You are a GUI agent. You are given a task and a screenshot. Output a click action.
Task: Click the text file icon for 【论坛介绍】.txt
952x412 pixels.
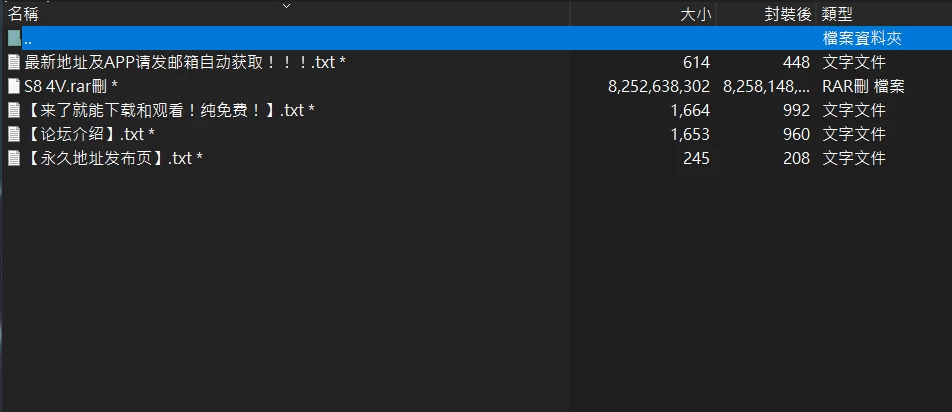[x=13, y=134]
